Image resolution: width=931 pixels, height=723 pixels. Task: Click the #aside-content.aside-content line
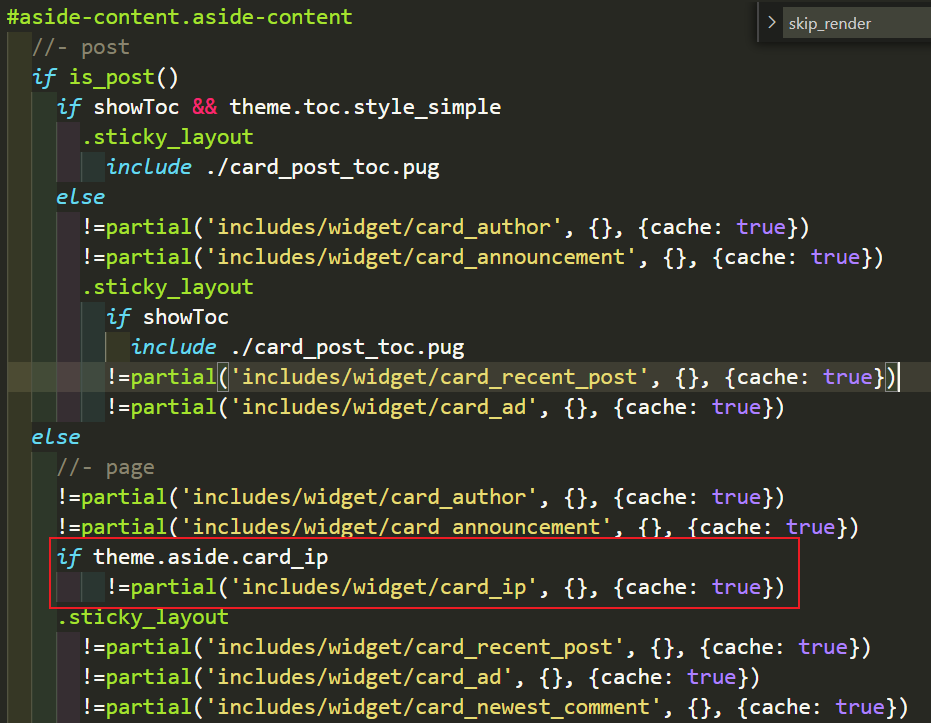tap(180, 17)
